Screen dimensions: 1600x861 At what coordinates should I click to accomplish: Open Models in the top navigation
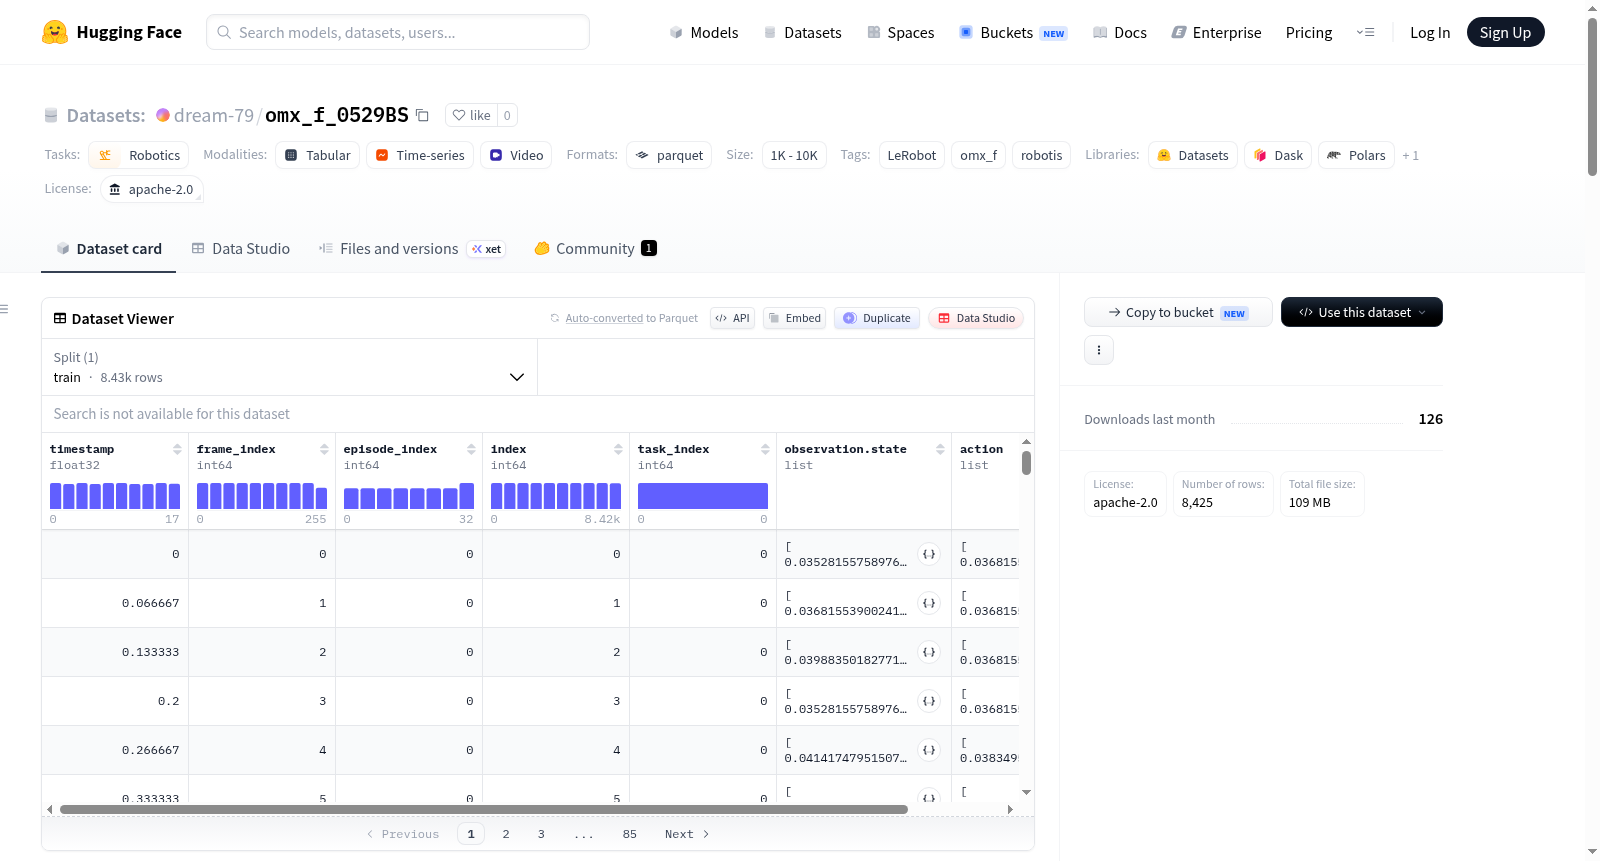tap(704, 32)
